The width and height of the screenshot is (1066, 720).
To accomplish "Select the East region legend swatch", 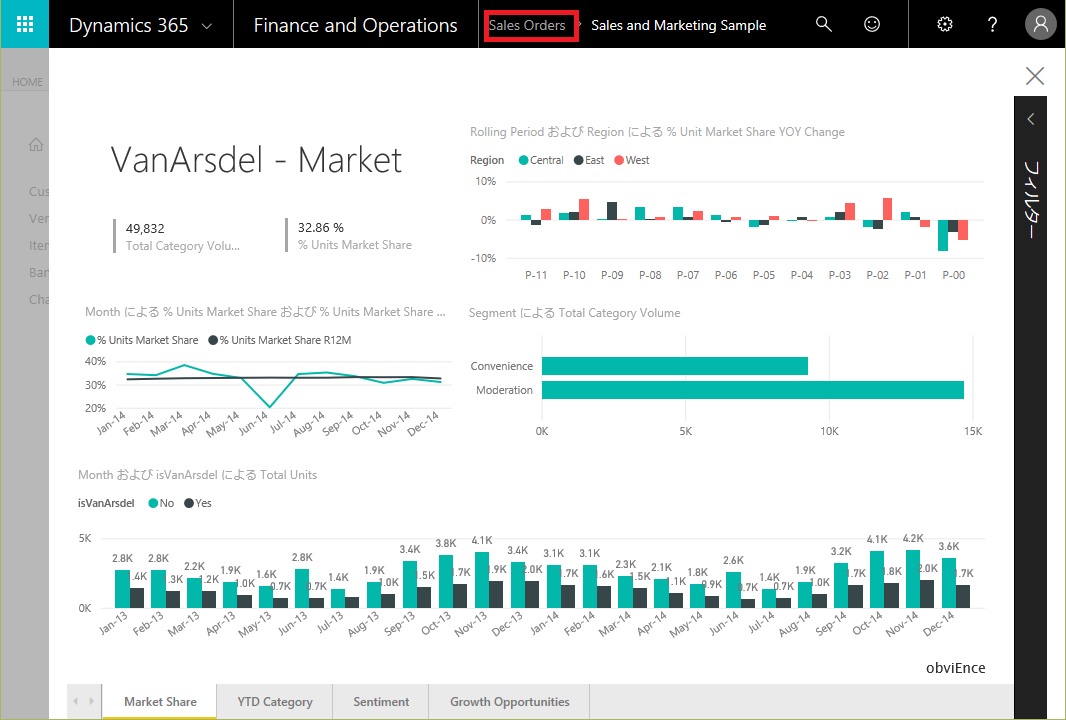I will coord(579,160).
